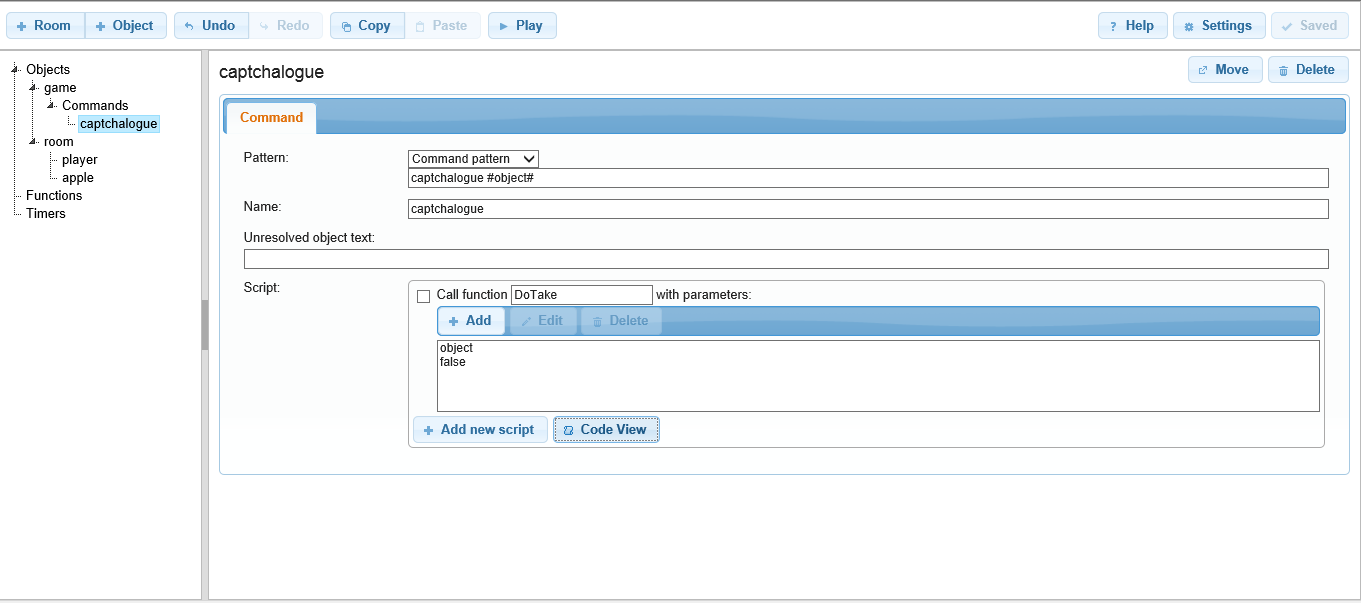Click the Add Object toolbar button
The width and height of the screenshot is (1361, 603).
pos(125,26)
